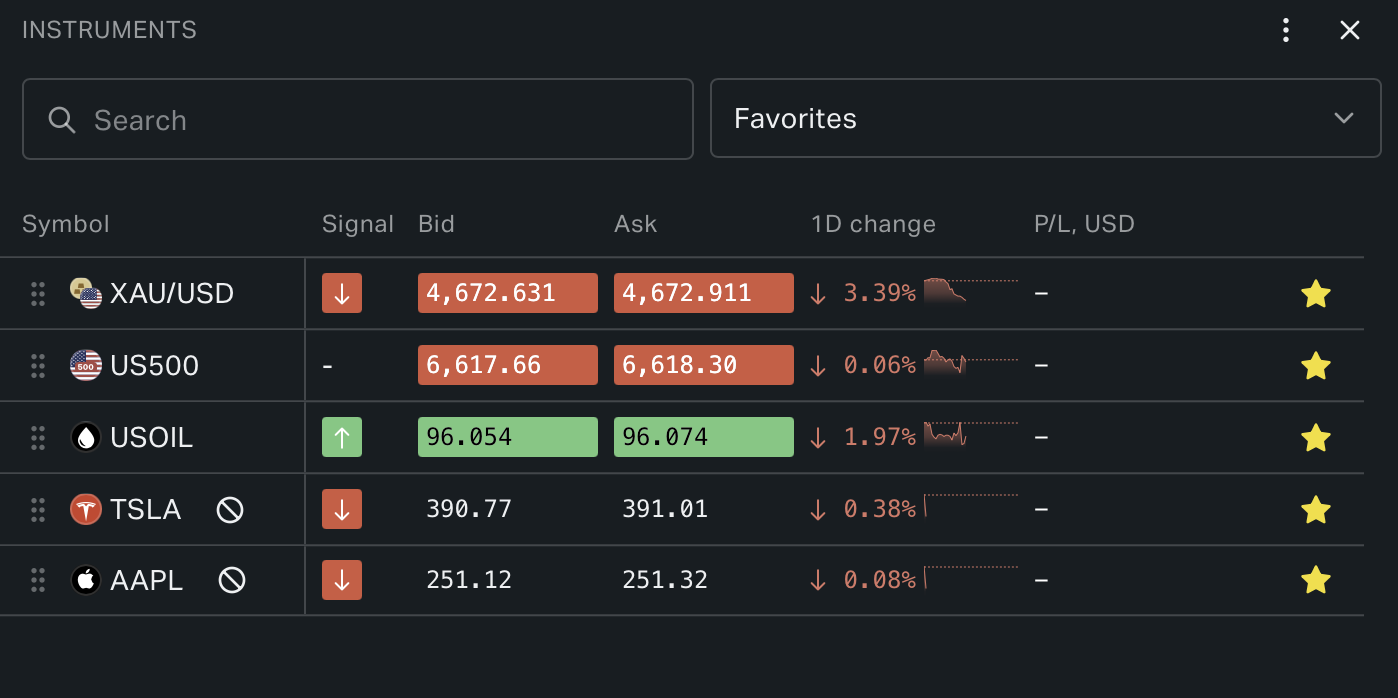Click the US500 index icon

coord(85,365)
